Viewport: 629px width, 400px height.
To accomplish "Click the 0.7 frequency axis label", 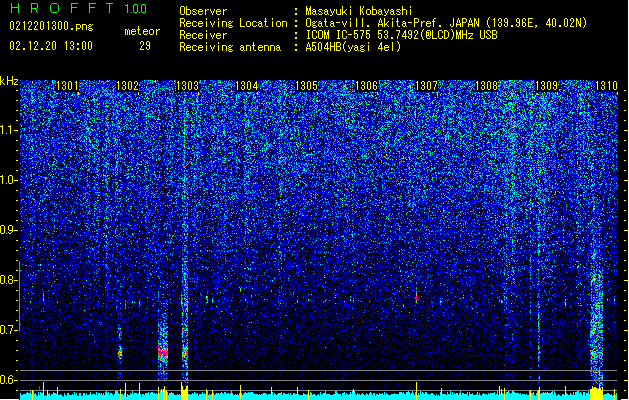I will pos(8,330).
